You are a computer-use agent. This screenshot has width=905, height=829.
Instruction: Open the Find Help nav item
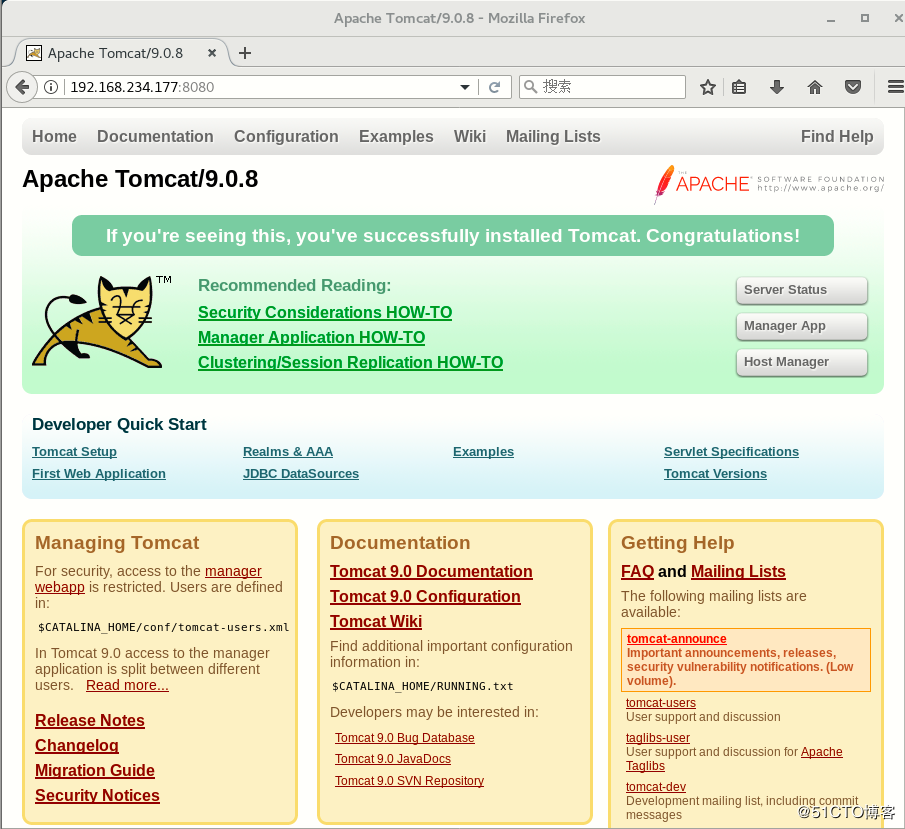(x=837, y=136)
